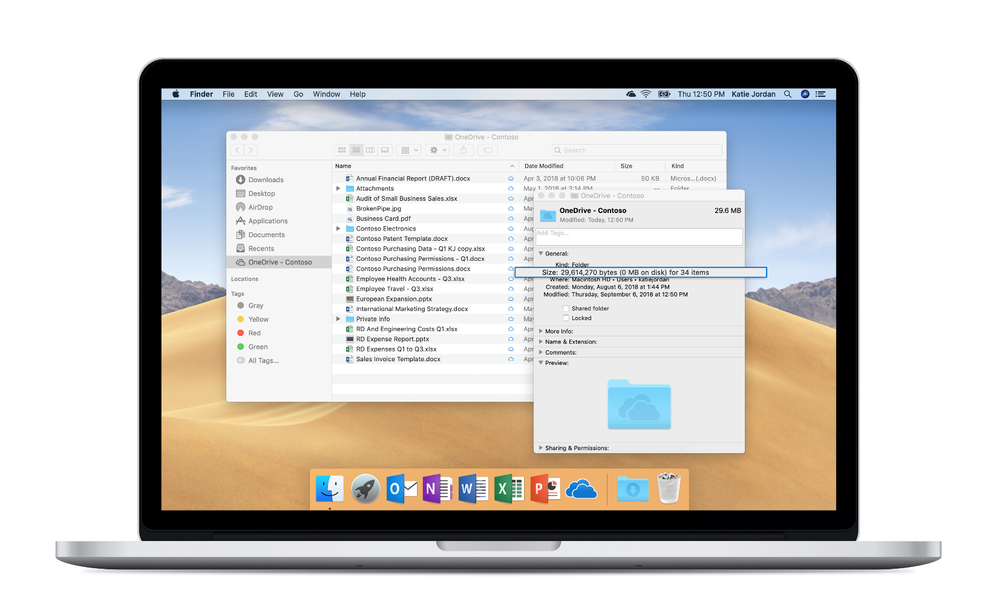Click the Edit Tags toolbar button
The height and width of the screenshot is (599, 999).
pos(488,150)
